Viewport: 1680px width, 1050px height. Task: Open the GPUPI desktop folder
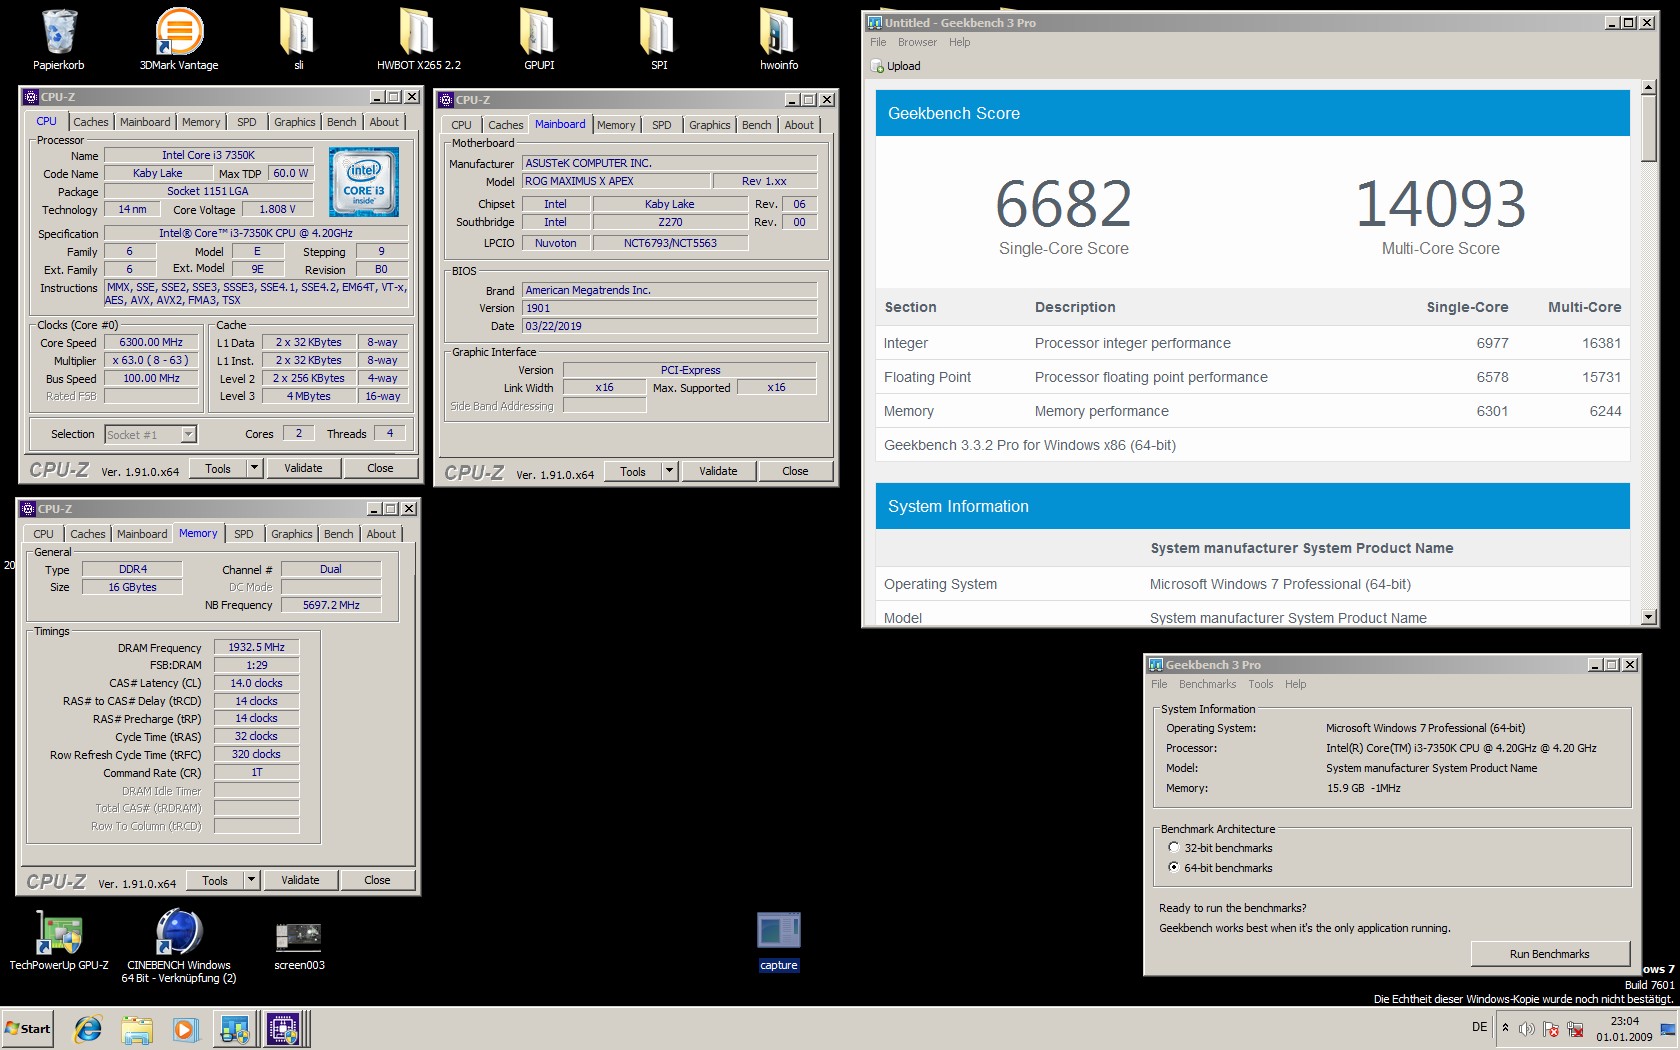click(539, 40)
